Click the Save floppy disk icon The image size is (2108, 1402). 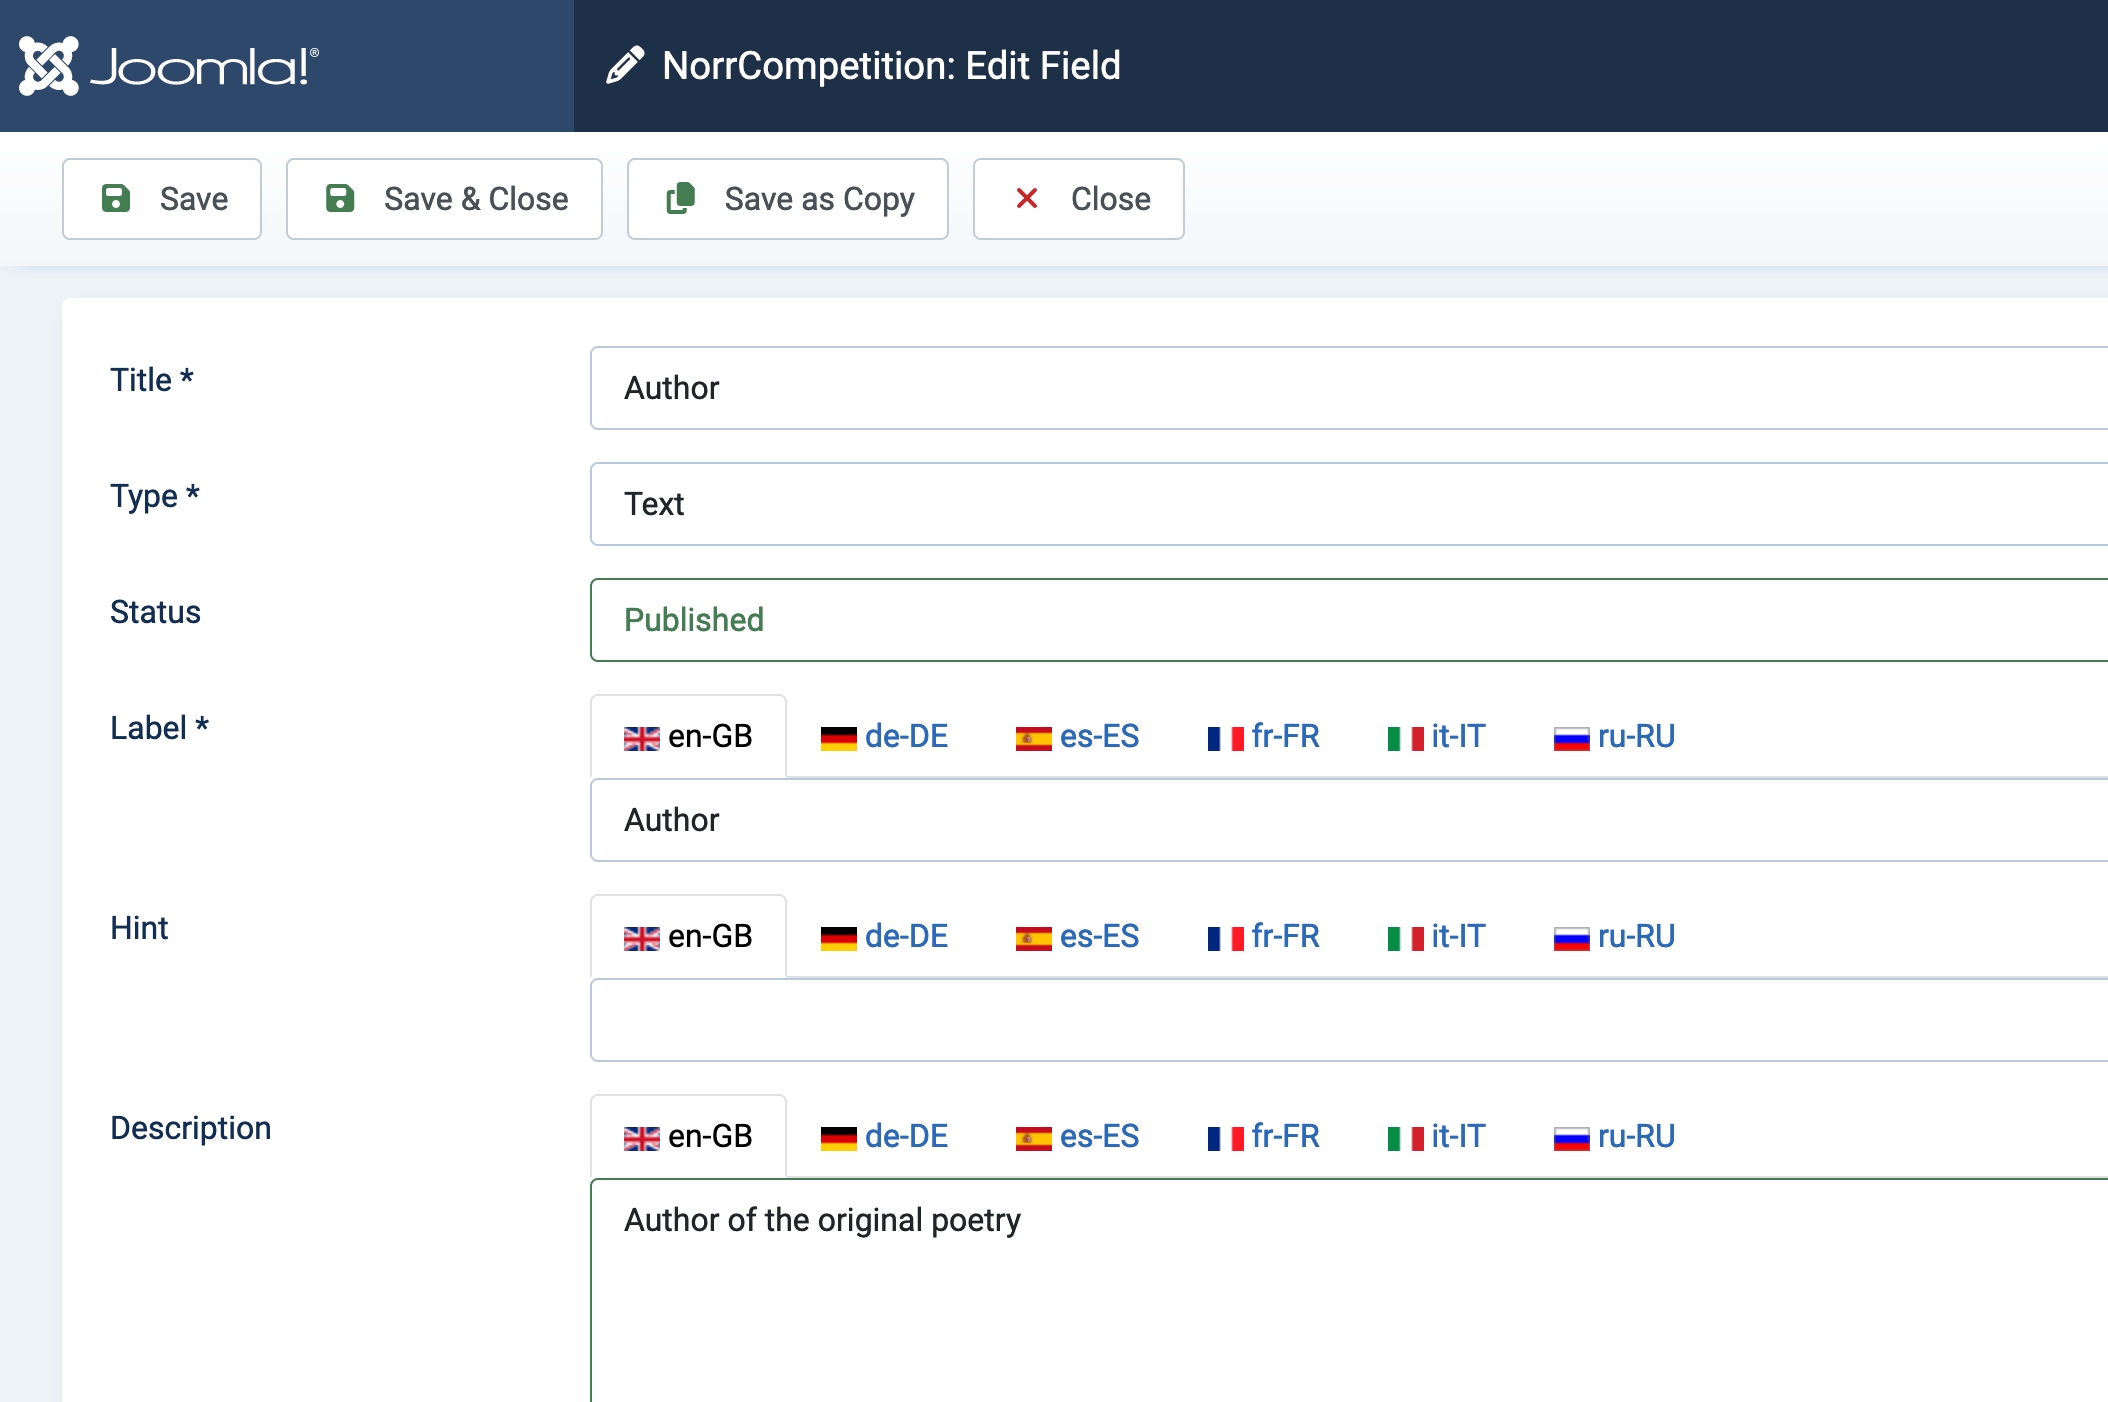point(116,198)
